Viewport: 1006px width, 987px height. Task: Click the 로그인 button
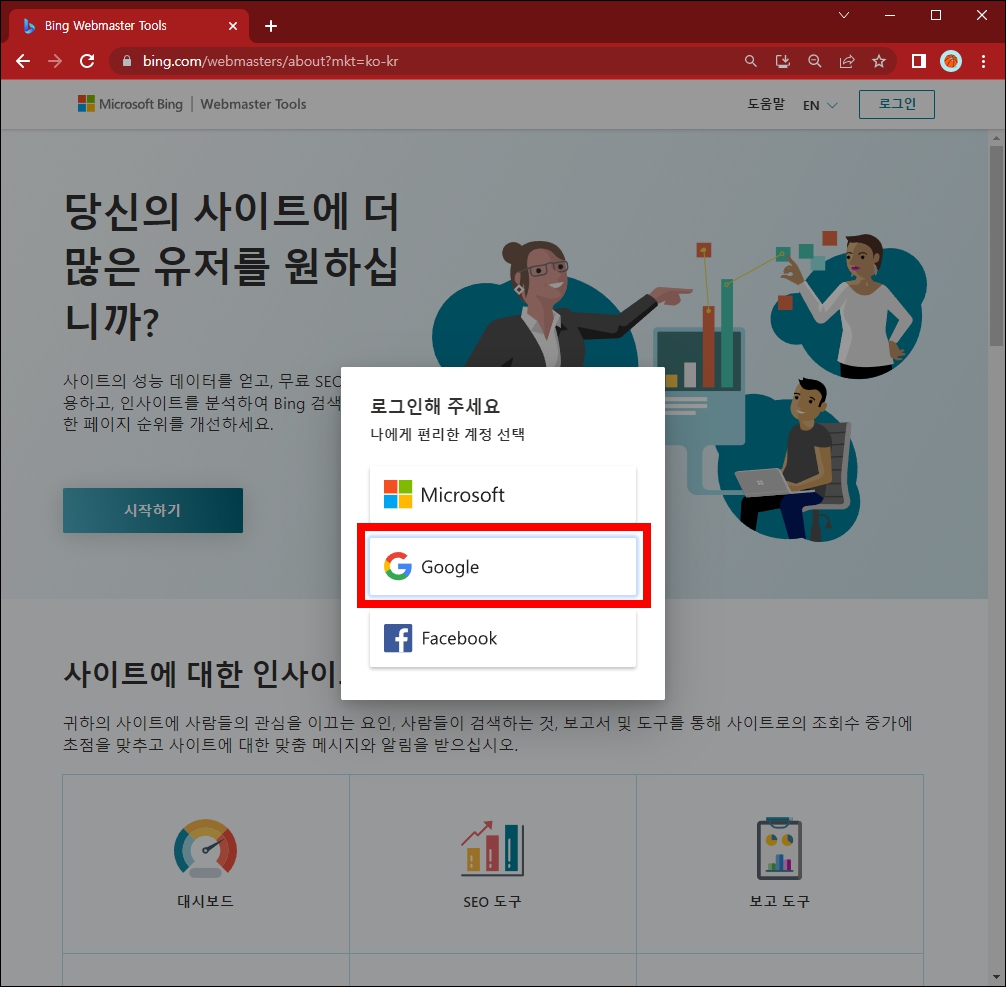(x=896, y=103)
